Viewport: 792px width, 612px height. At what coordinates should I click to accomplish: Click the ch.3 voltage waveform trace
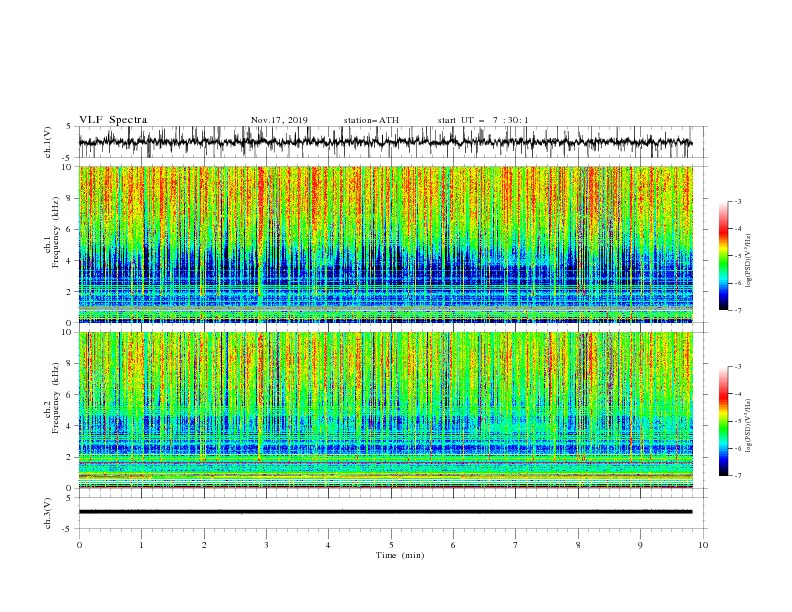click(x=385, y=512)
